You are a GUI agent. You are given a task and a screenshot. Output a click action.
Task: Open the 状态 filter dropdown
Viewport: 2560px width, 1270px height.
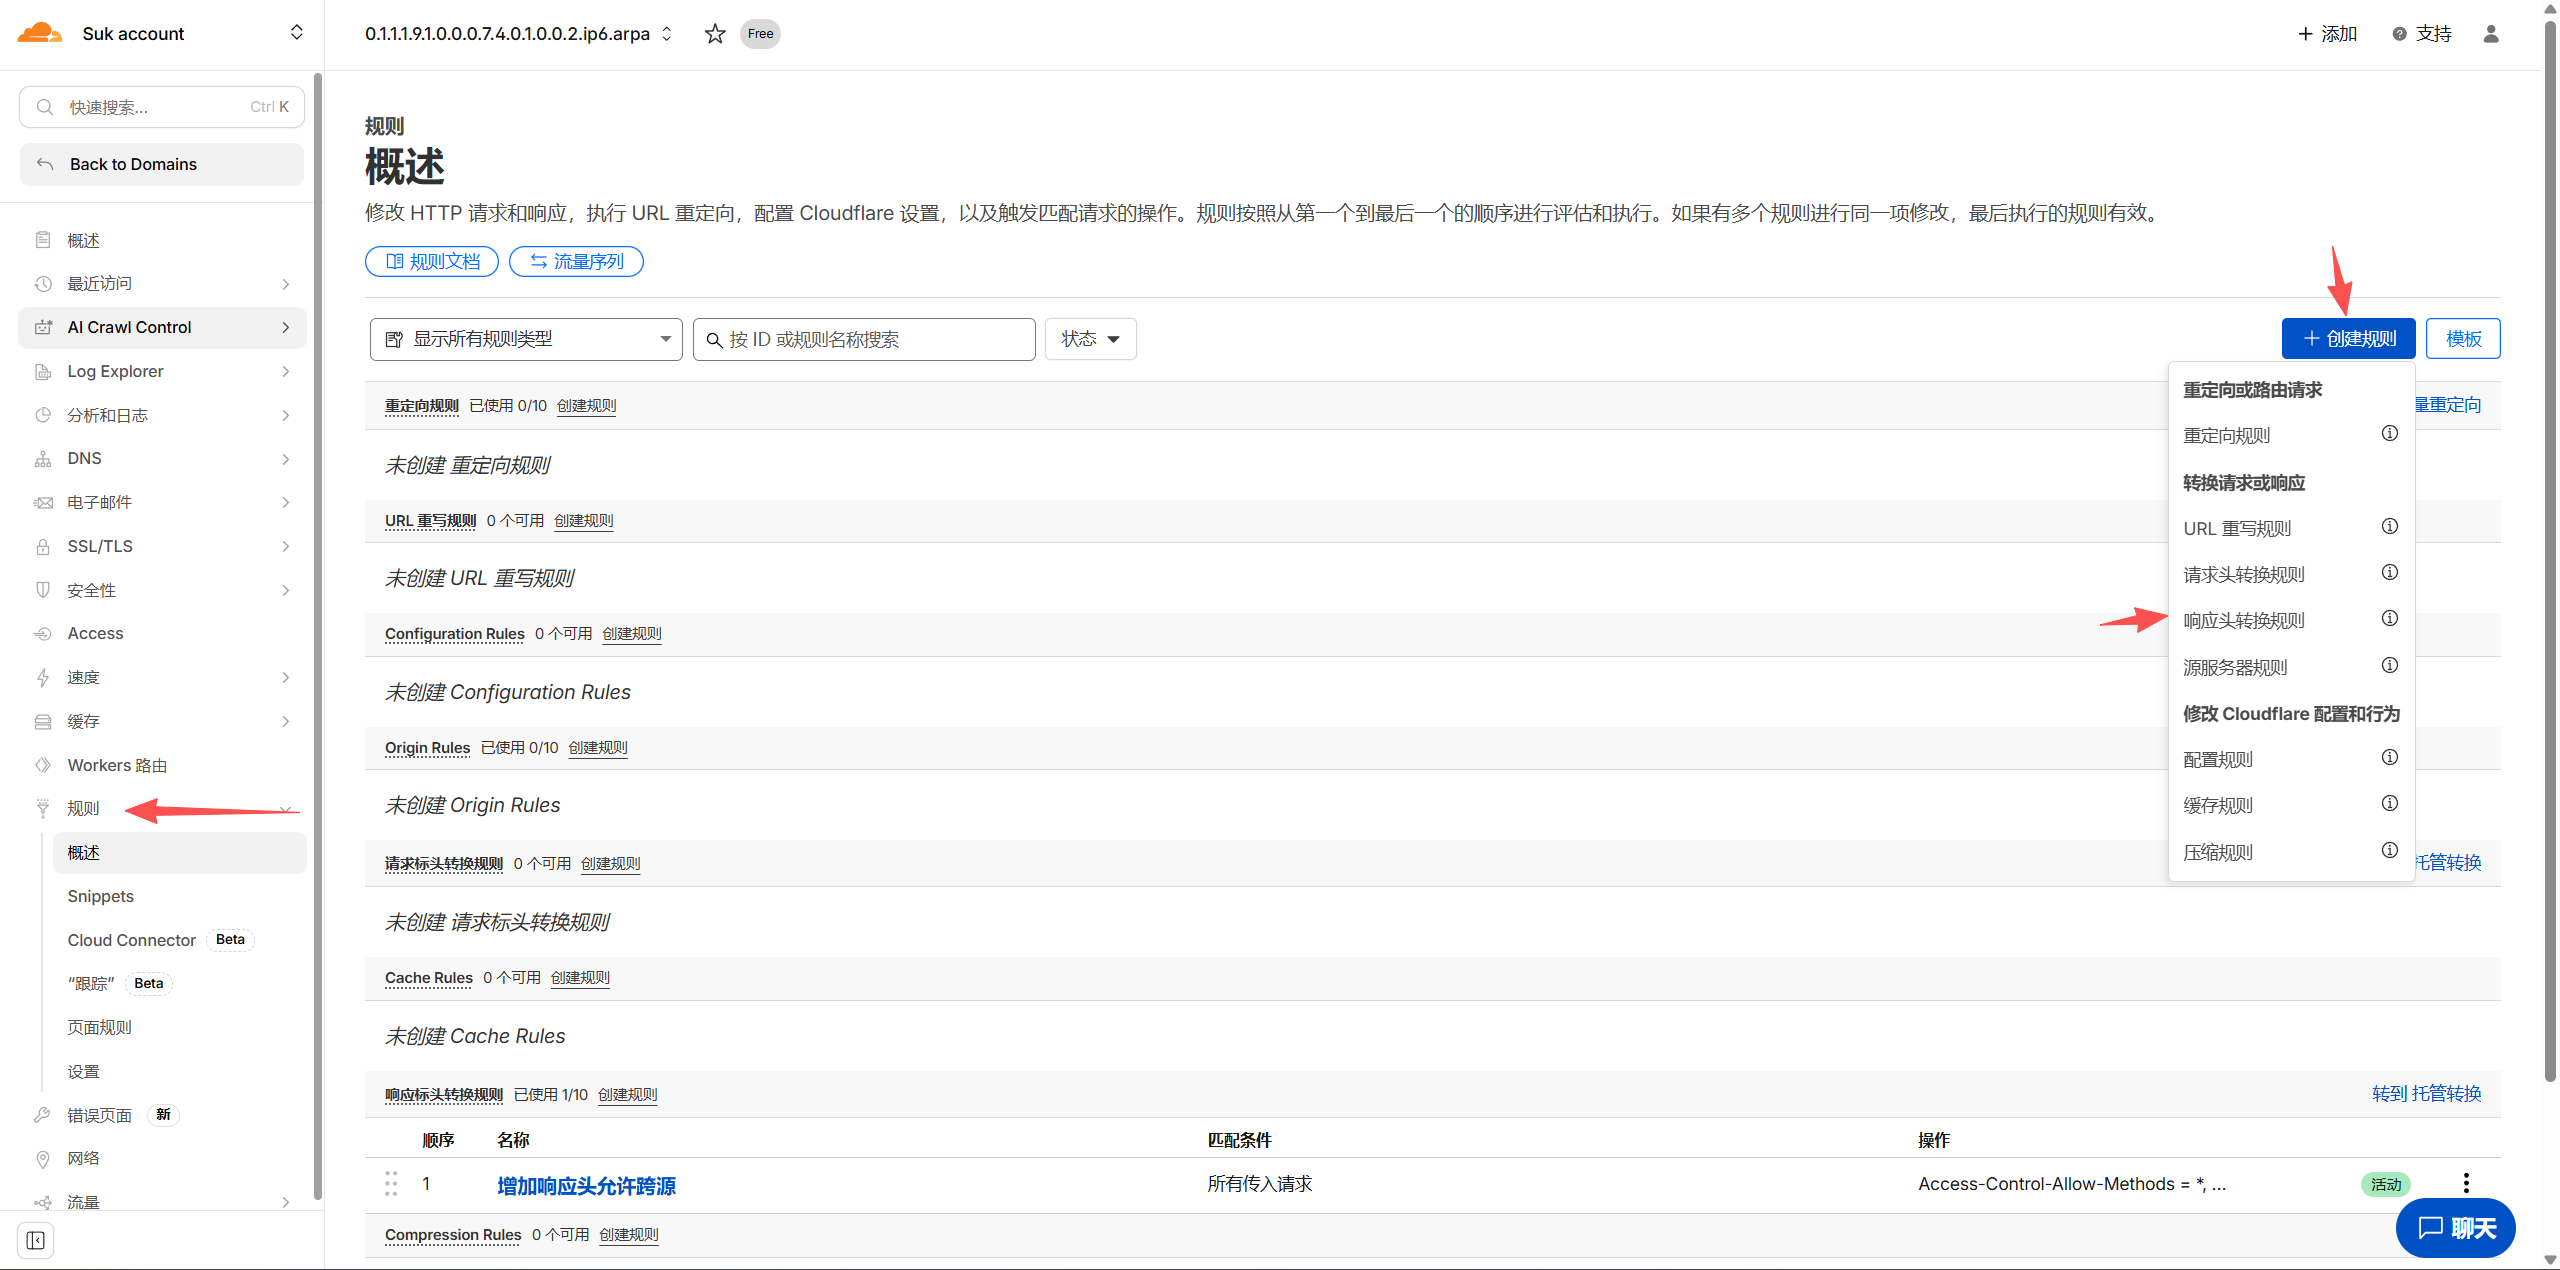[x=1090, y=340]
